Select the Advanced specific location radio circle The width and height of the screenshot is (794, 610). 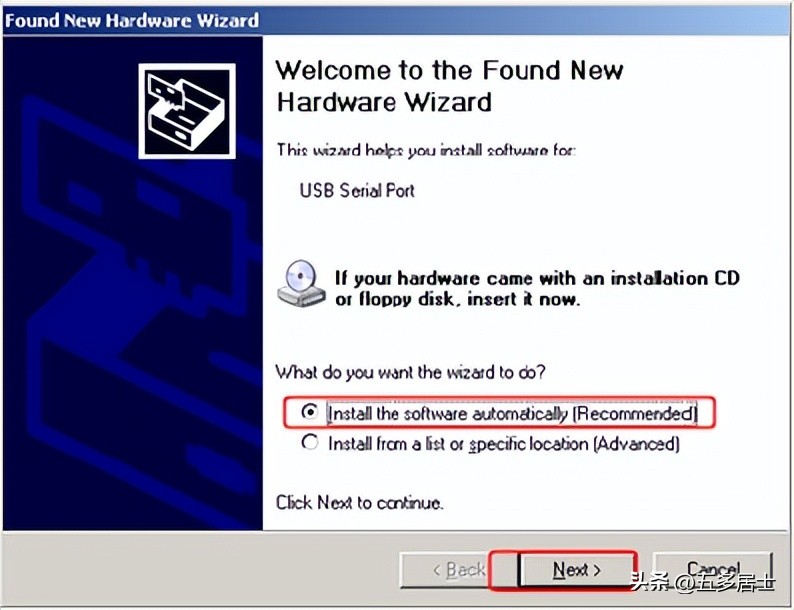[309, 442]
